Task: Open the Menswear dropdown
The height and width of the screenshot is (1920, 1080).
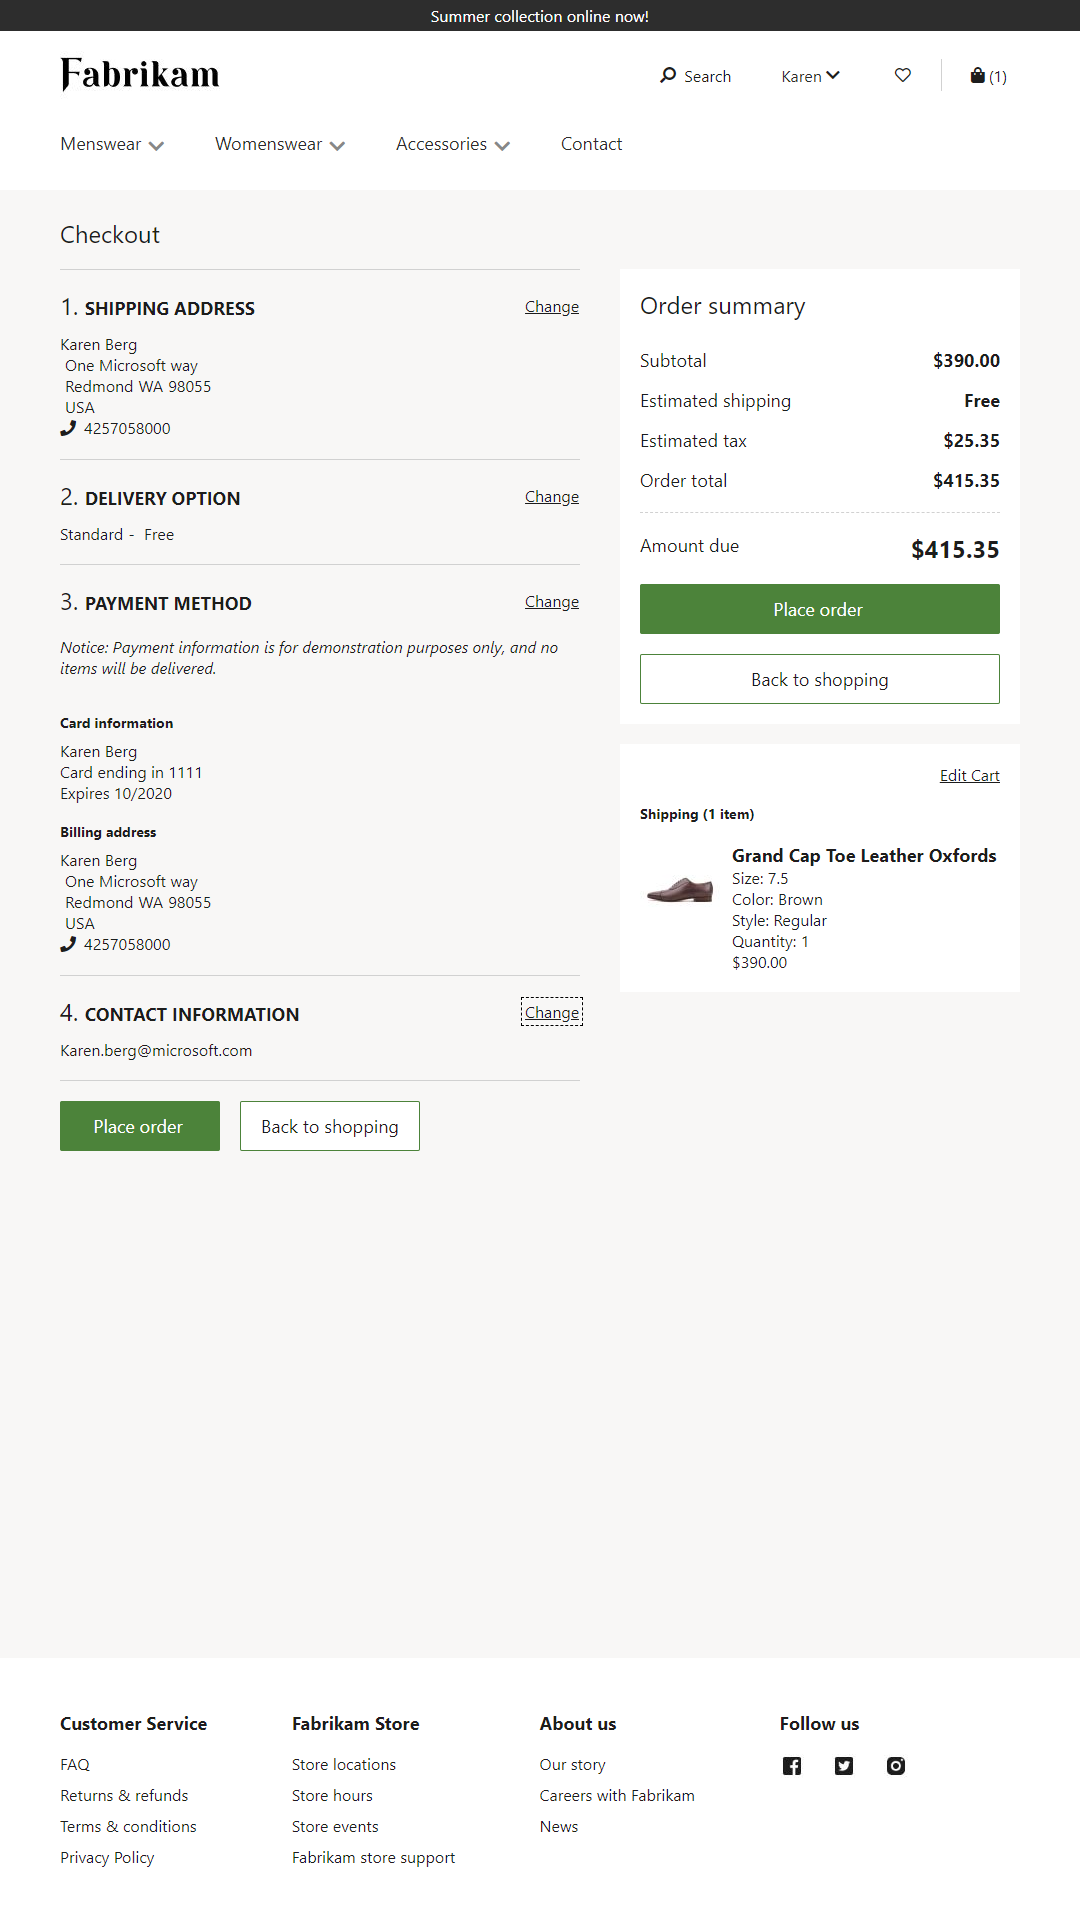Action: (110, 144)
